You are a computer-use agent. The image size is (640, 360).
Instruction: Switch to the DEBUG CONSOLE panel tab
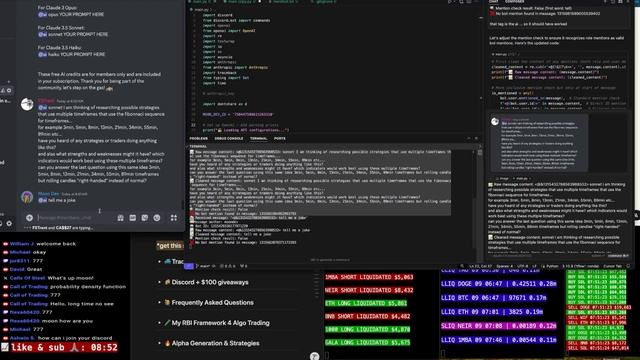pyautogui.click(x=229, y=138)
